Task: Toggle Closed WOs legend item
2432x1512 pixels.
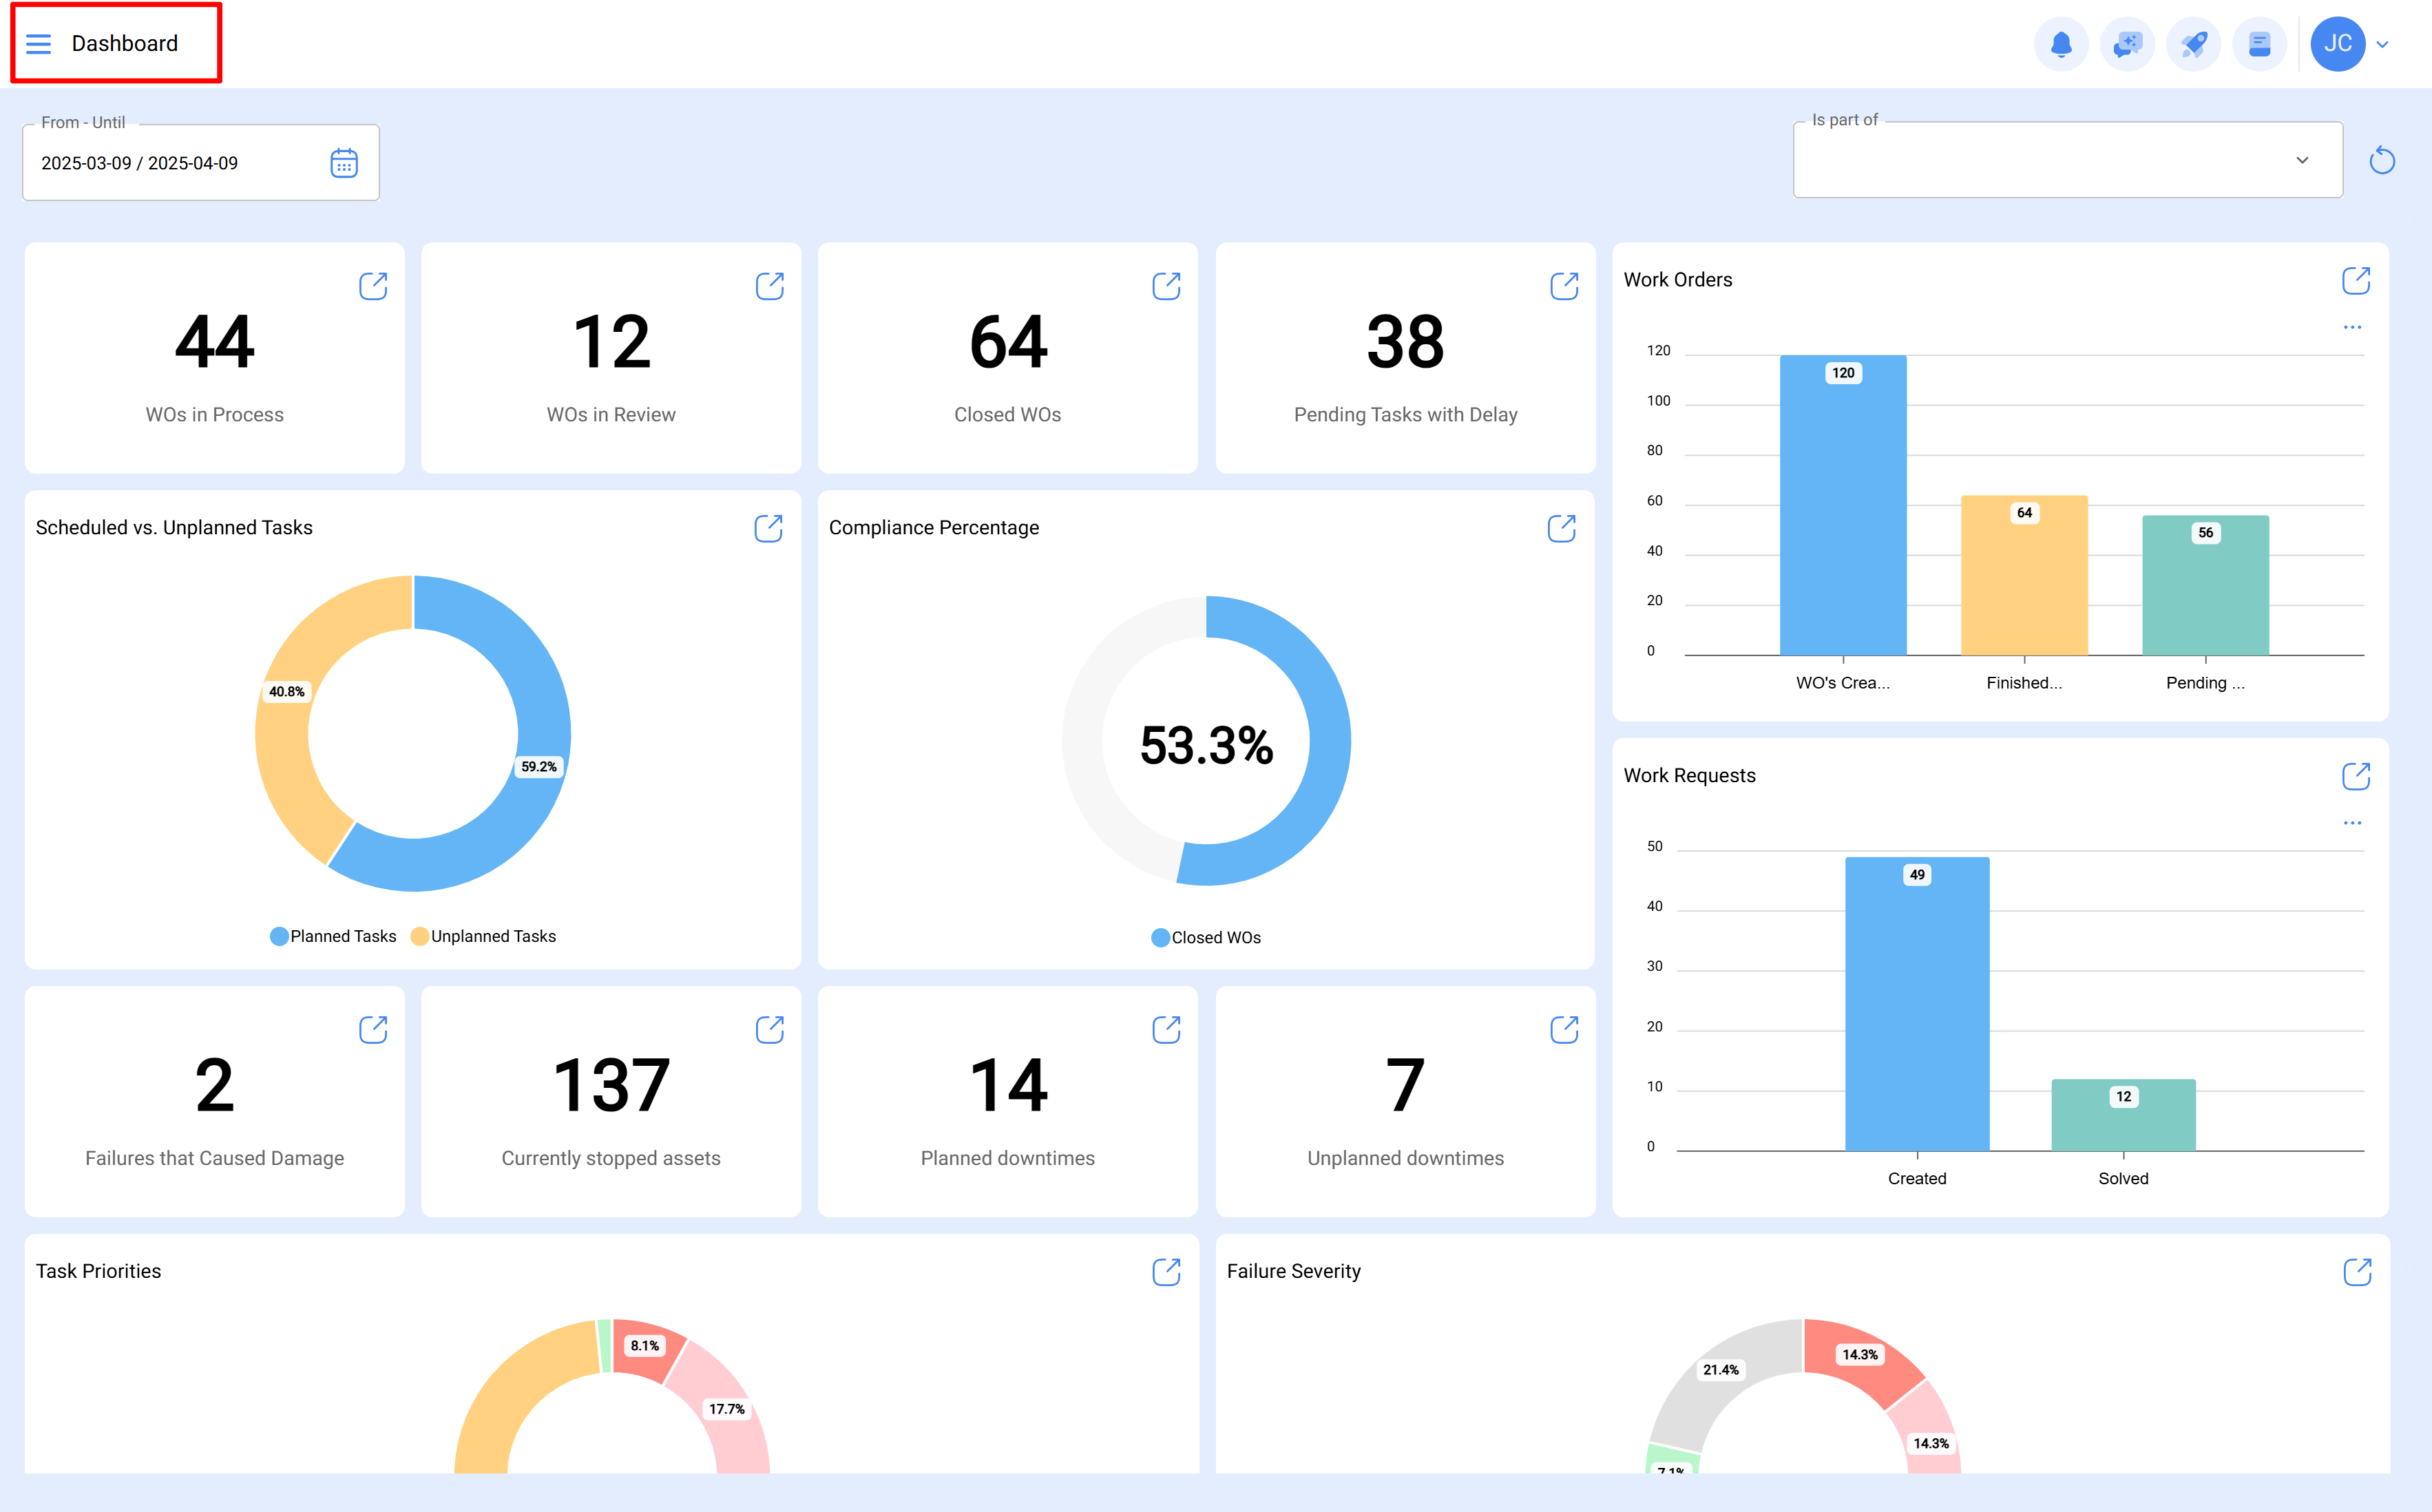Action: pyautogui.click(x=1206, y=937)
